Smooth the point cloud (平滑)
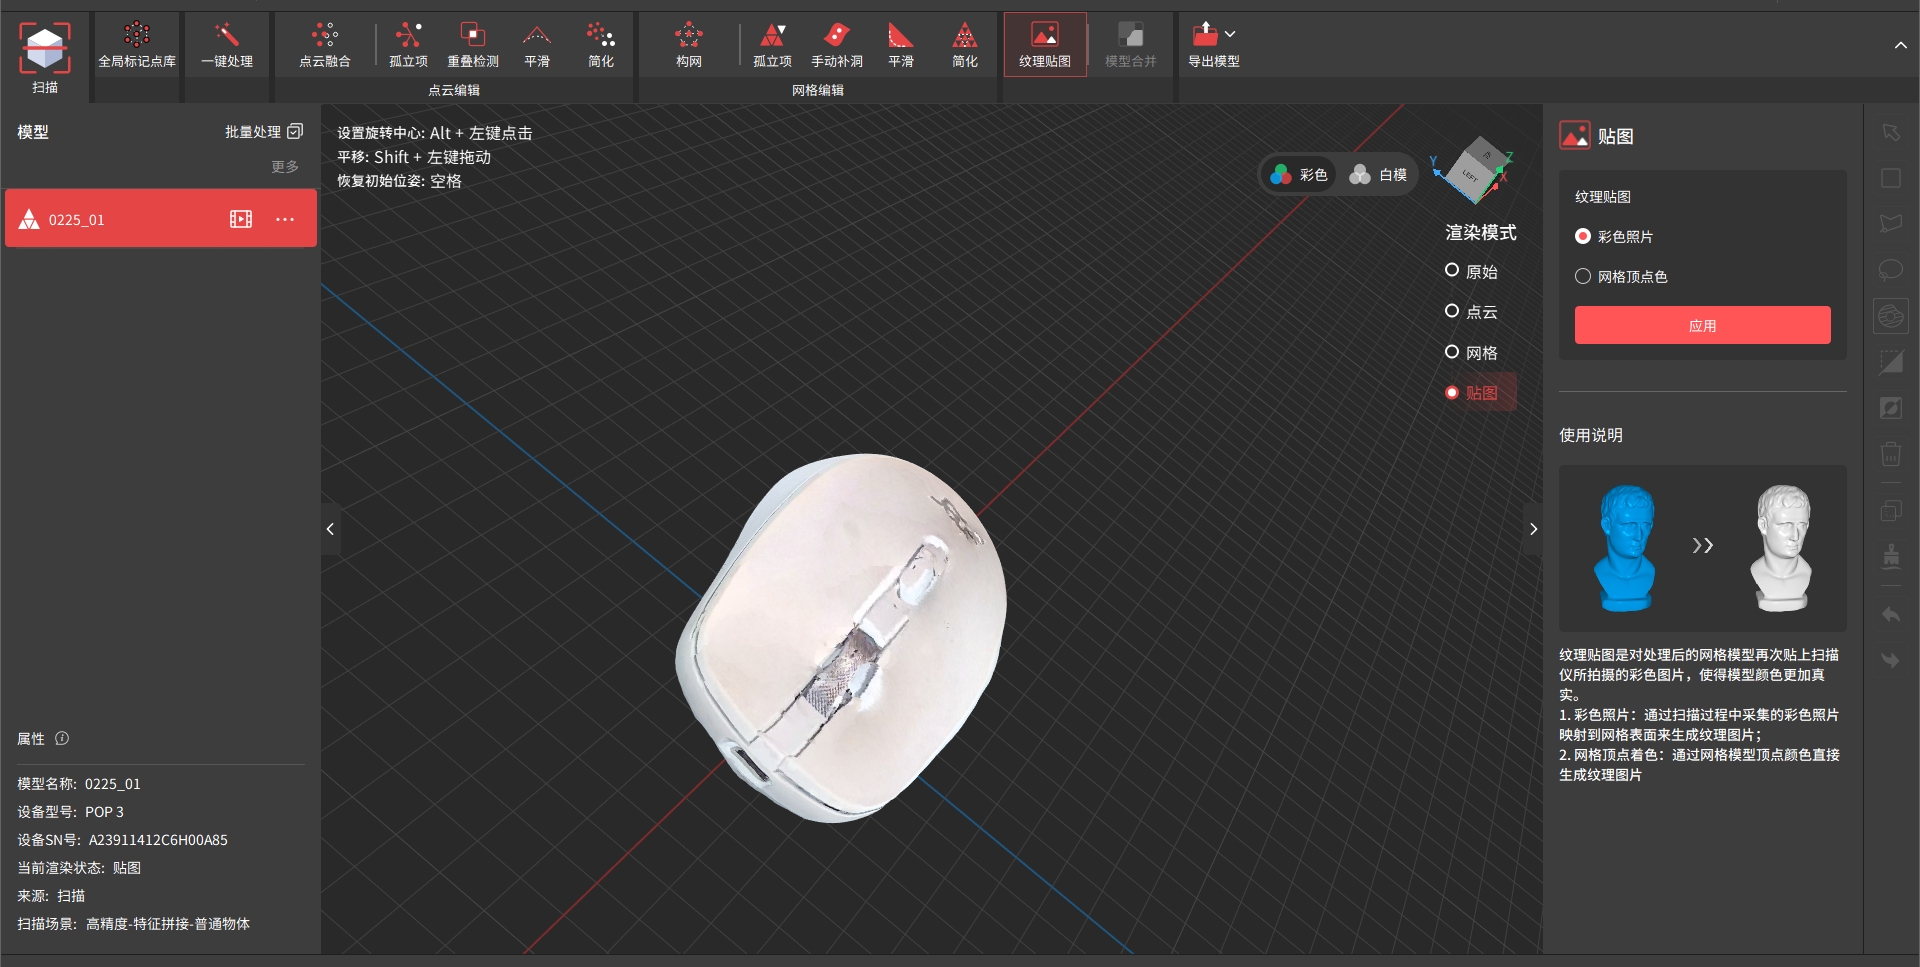Screen dimensions: 1920x967 537,47
